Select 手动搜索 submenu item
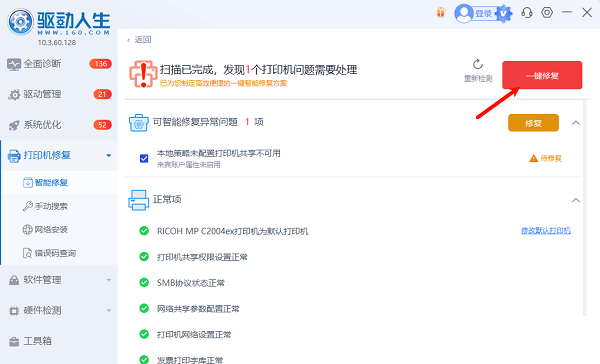 coord(60,206)
